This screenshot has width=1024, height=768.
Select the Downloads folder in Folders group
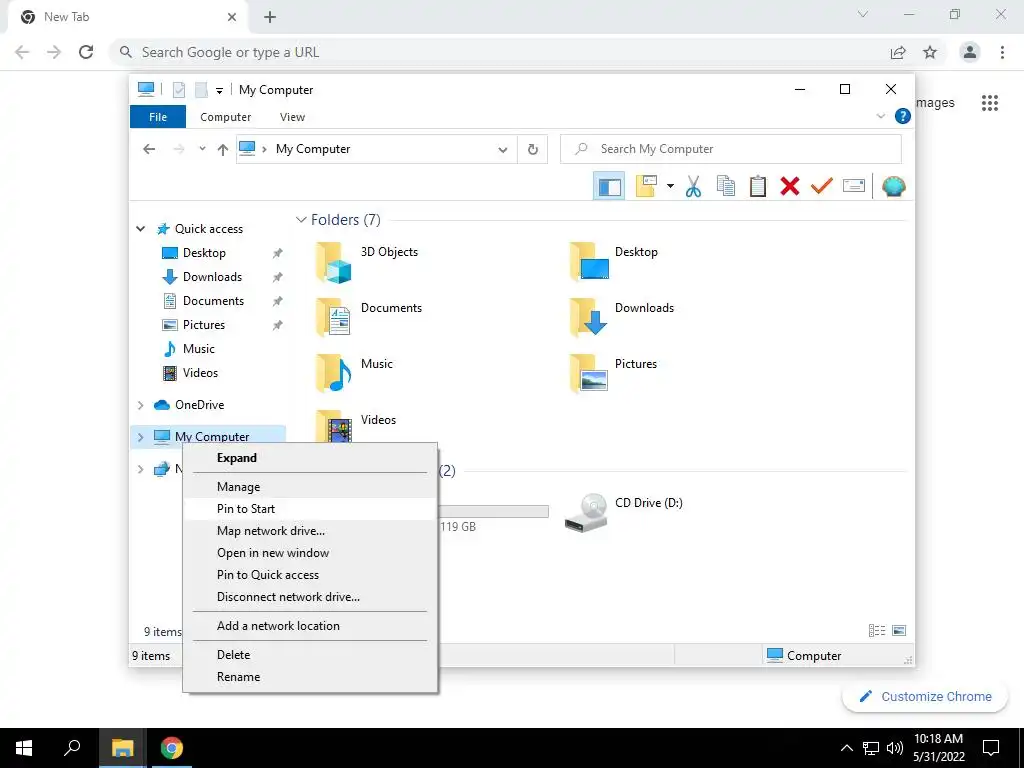click(x=622, y=318)
